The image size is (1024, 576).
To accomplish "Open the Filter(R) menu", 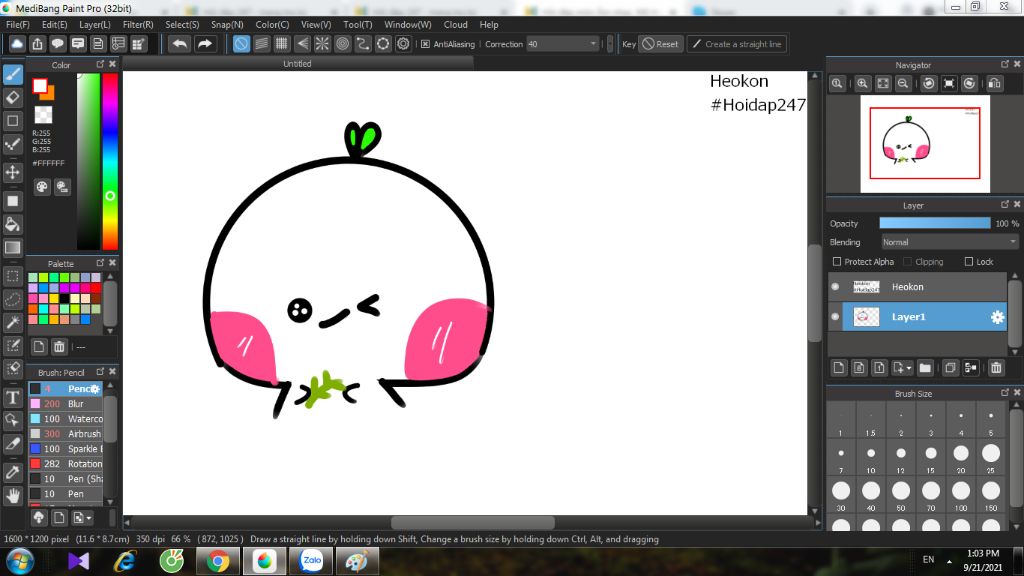I will pyautogui.click(x=138, y=24).
